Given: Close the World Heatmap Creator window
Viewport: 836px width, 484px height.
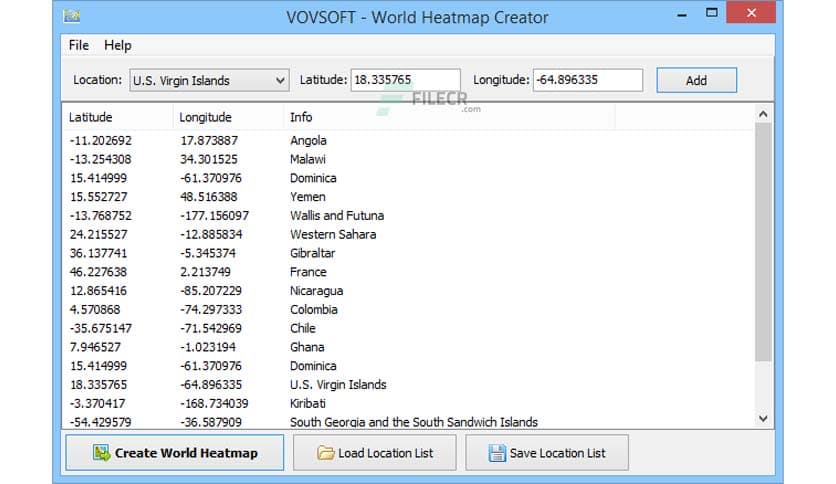Looking at the screenshot, I should pos(751,13).
